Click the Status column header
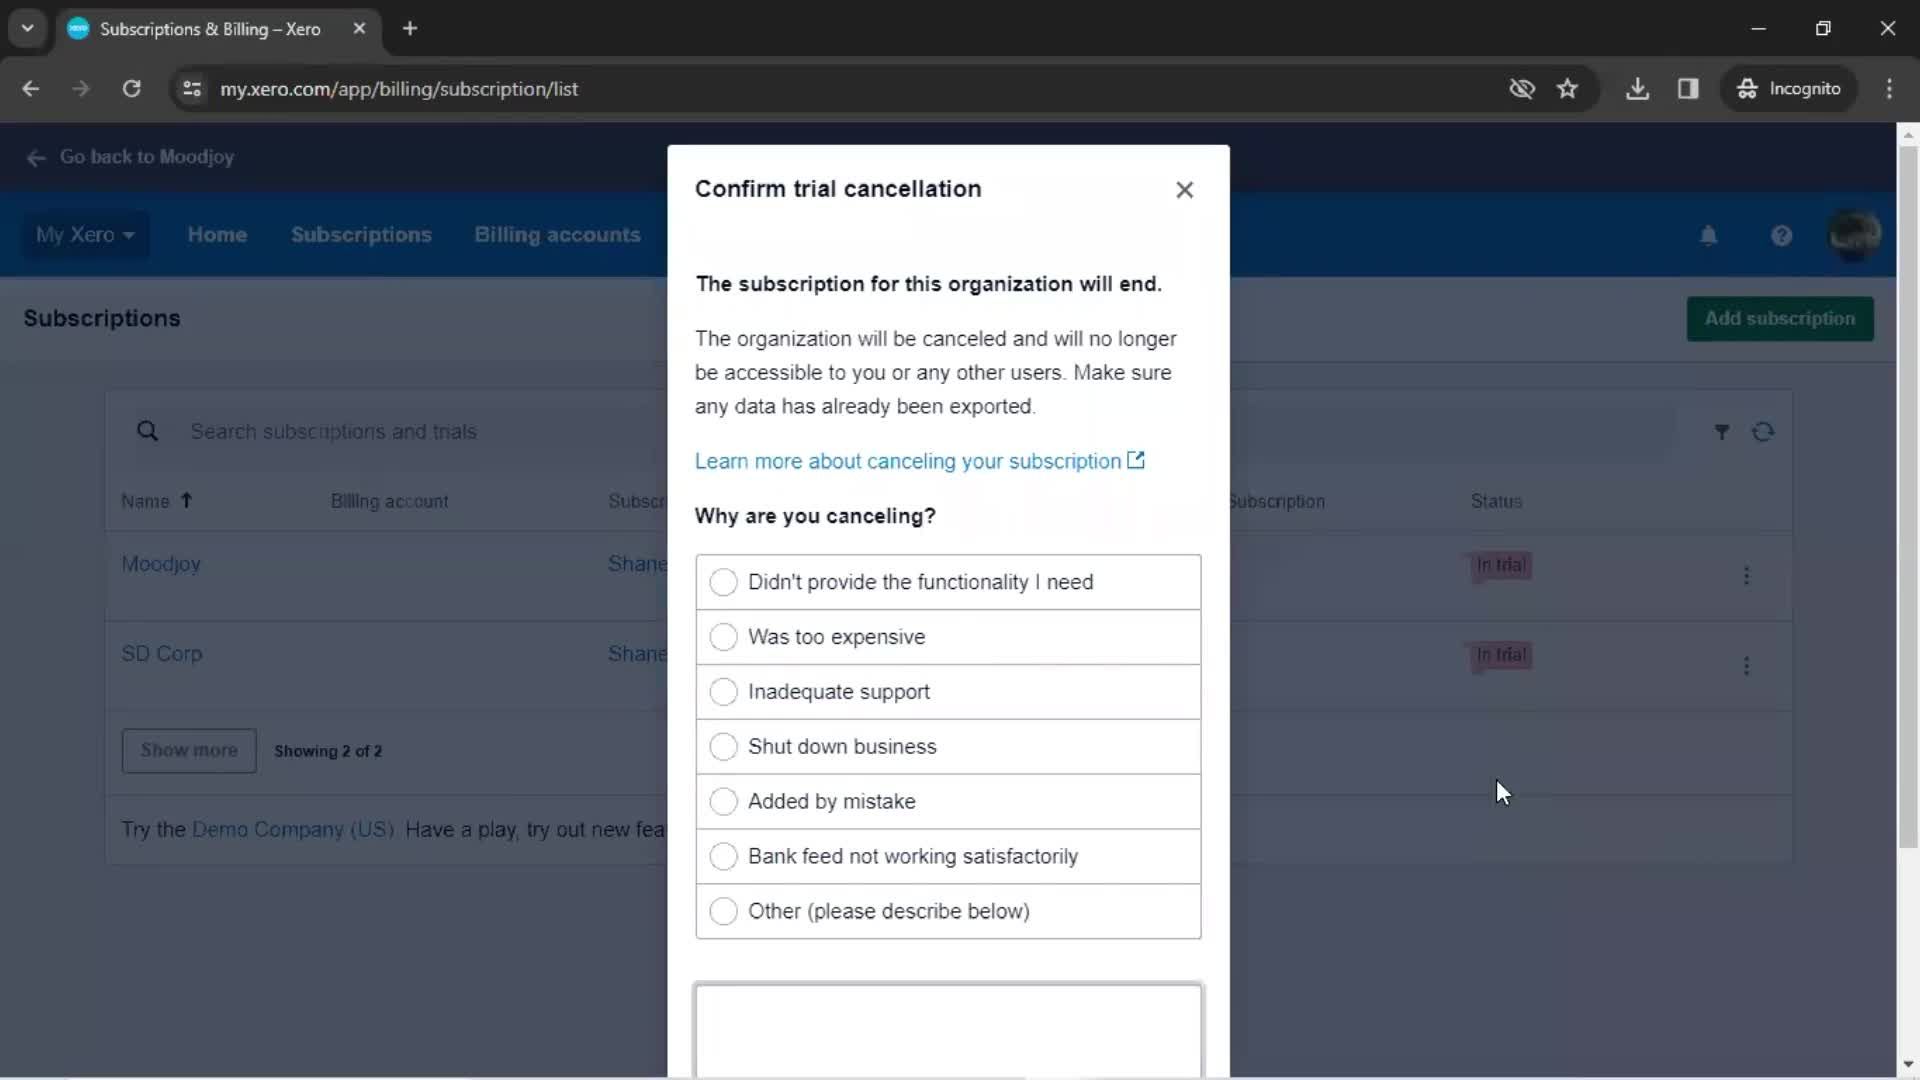The height and width of the screenshot is (1080, 1920). point(1496,502)
